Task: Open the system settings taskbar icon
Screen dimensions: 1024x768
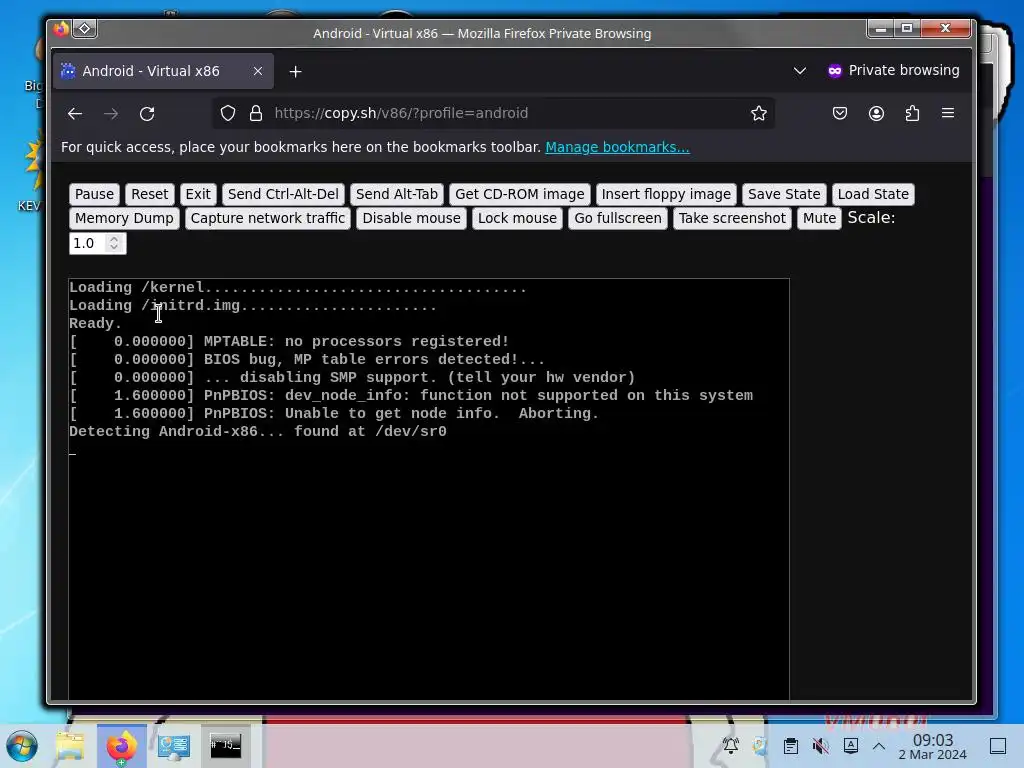Action: pos(174,746)
